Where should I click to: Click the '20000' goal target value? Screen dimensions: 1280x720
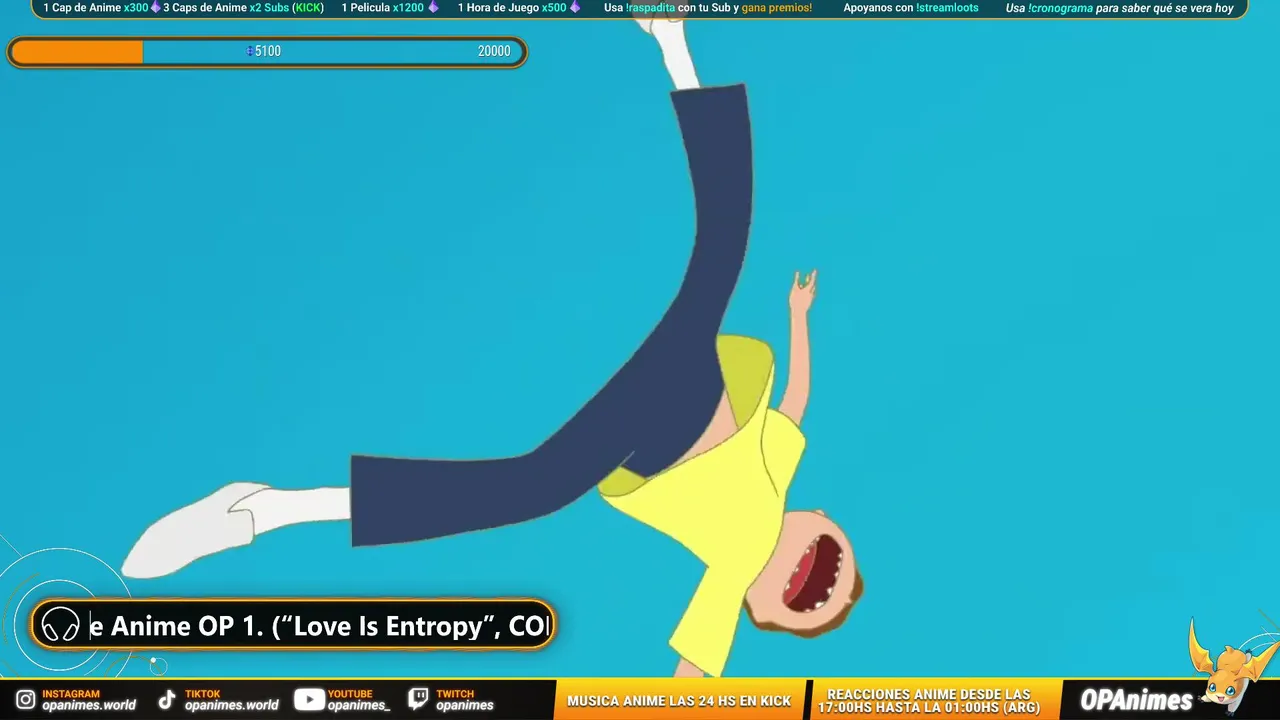tap(494, 51)
